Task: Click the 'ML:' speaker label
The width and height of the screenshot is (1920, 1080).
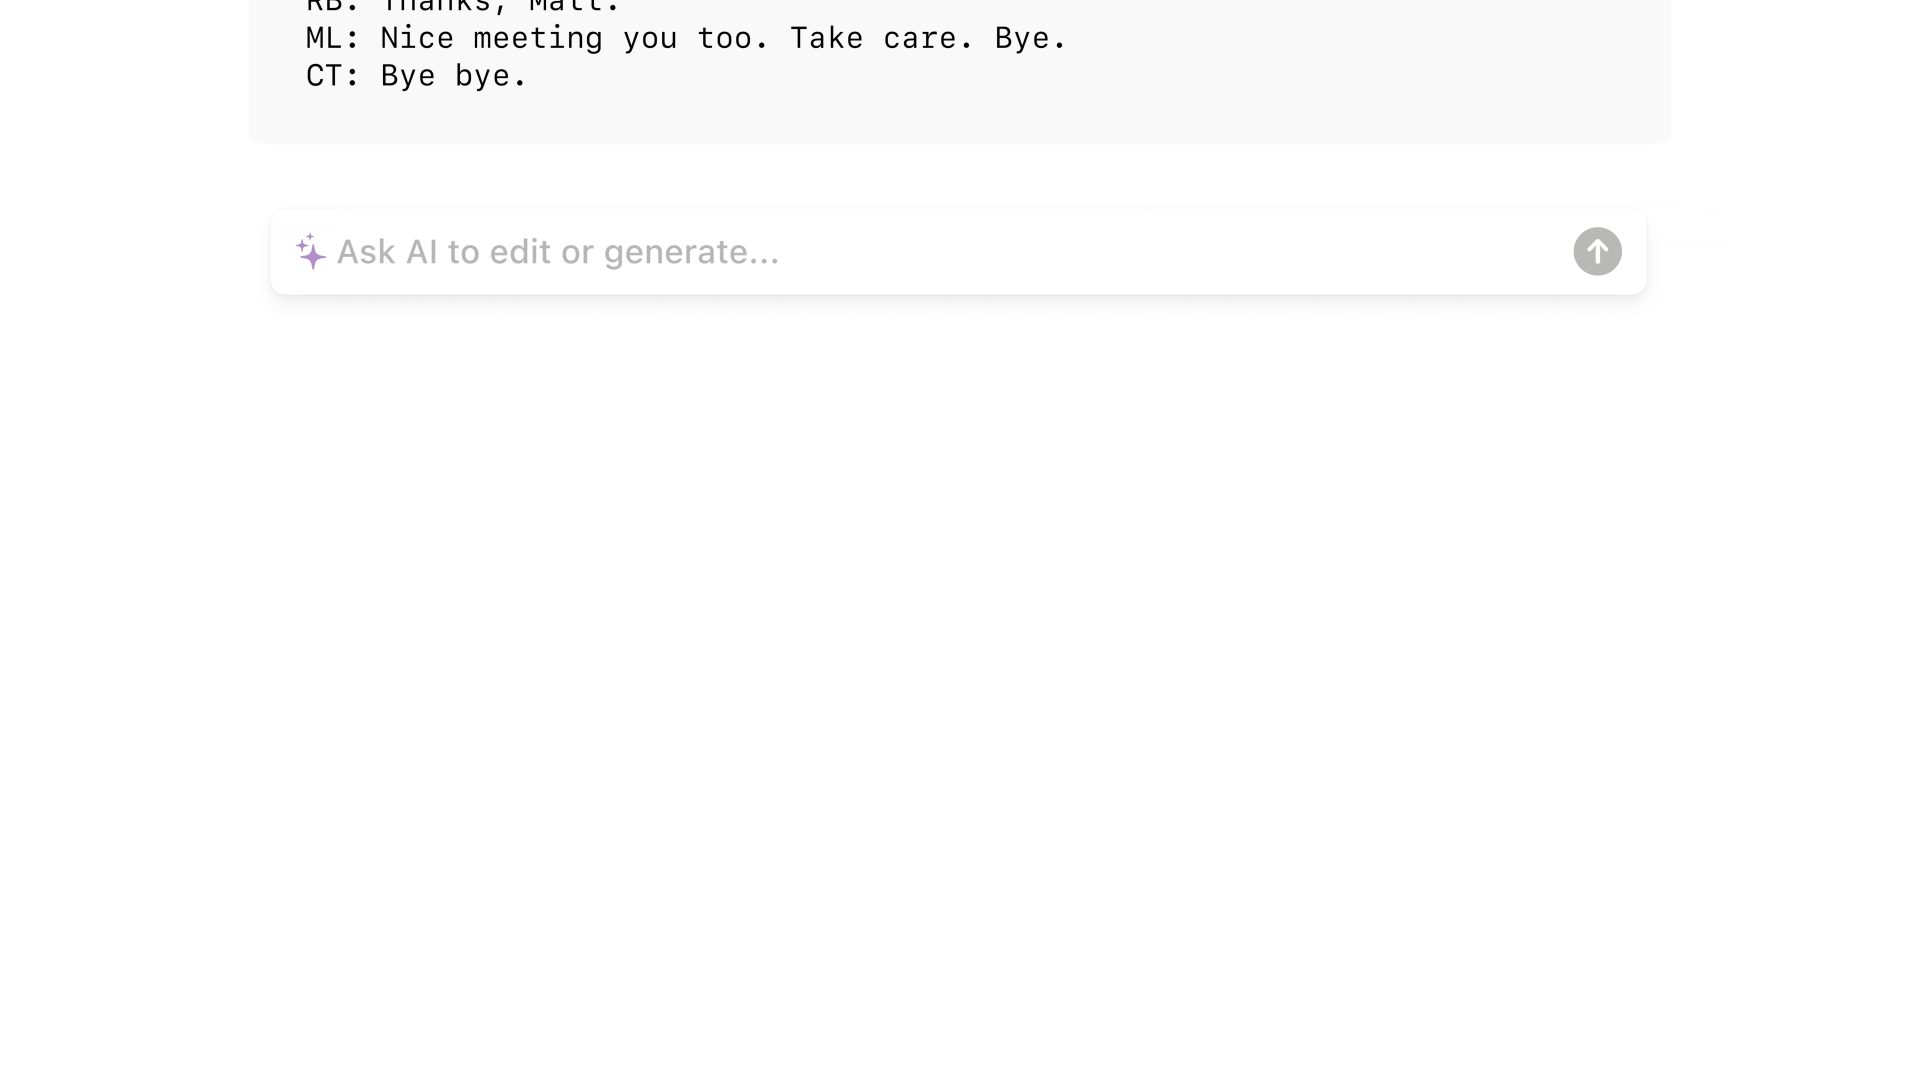Action: (x=333, y=38)
